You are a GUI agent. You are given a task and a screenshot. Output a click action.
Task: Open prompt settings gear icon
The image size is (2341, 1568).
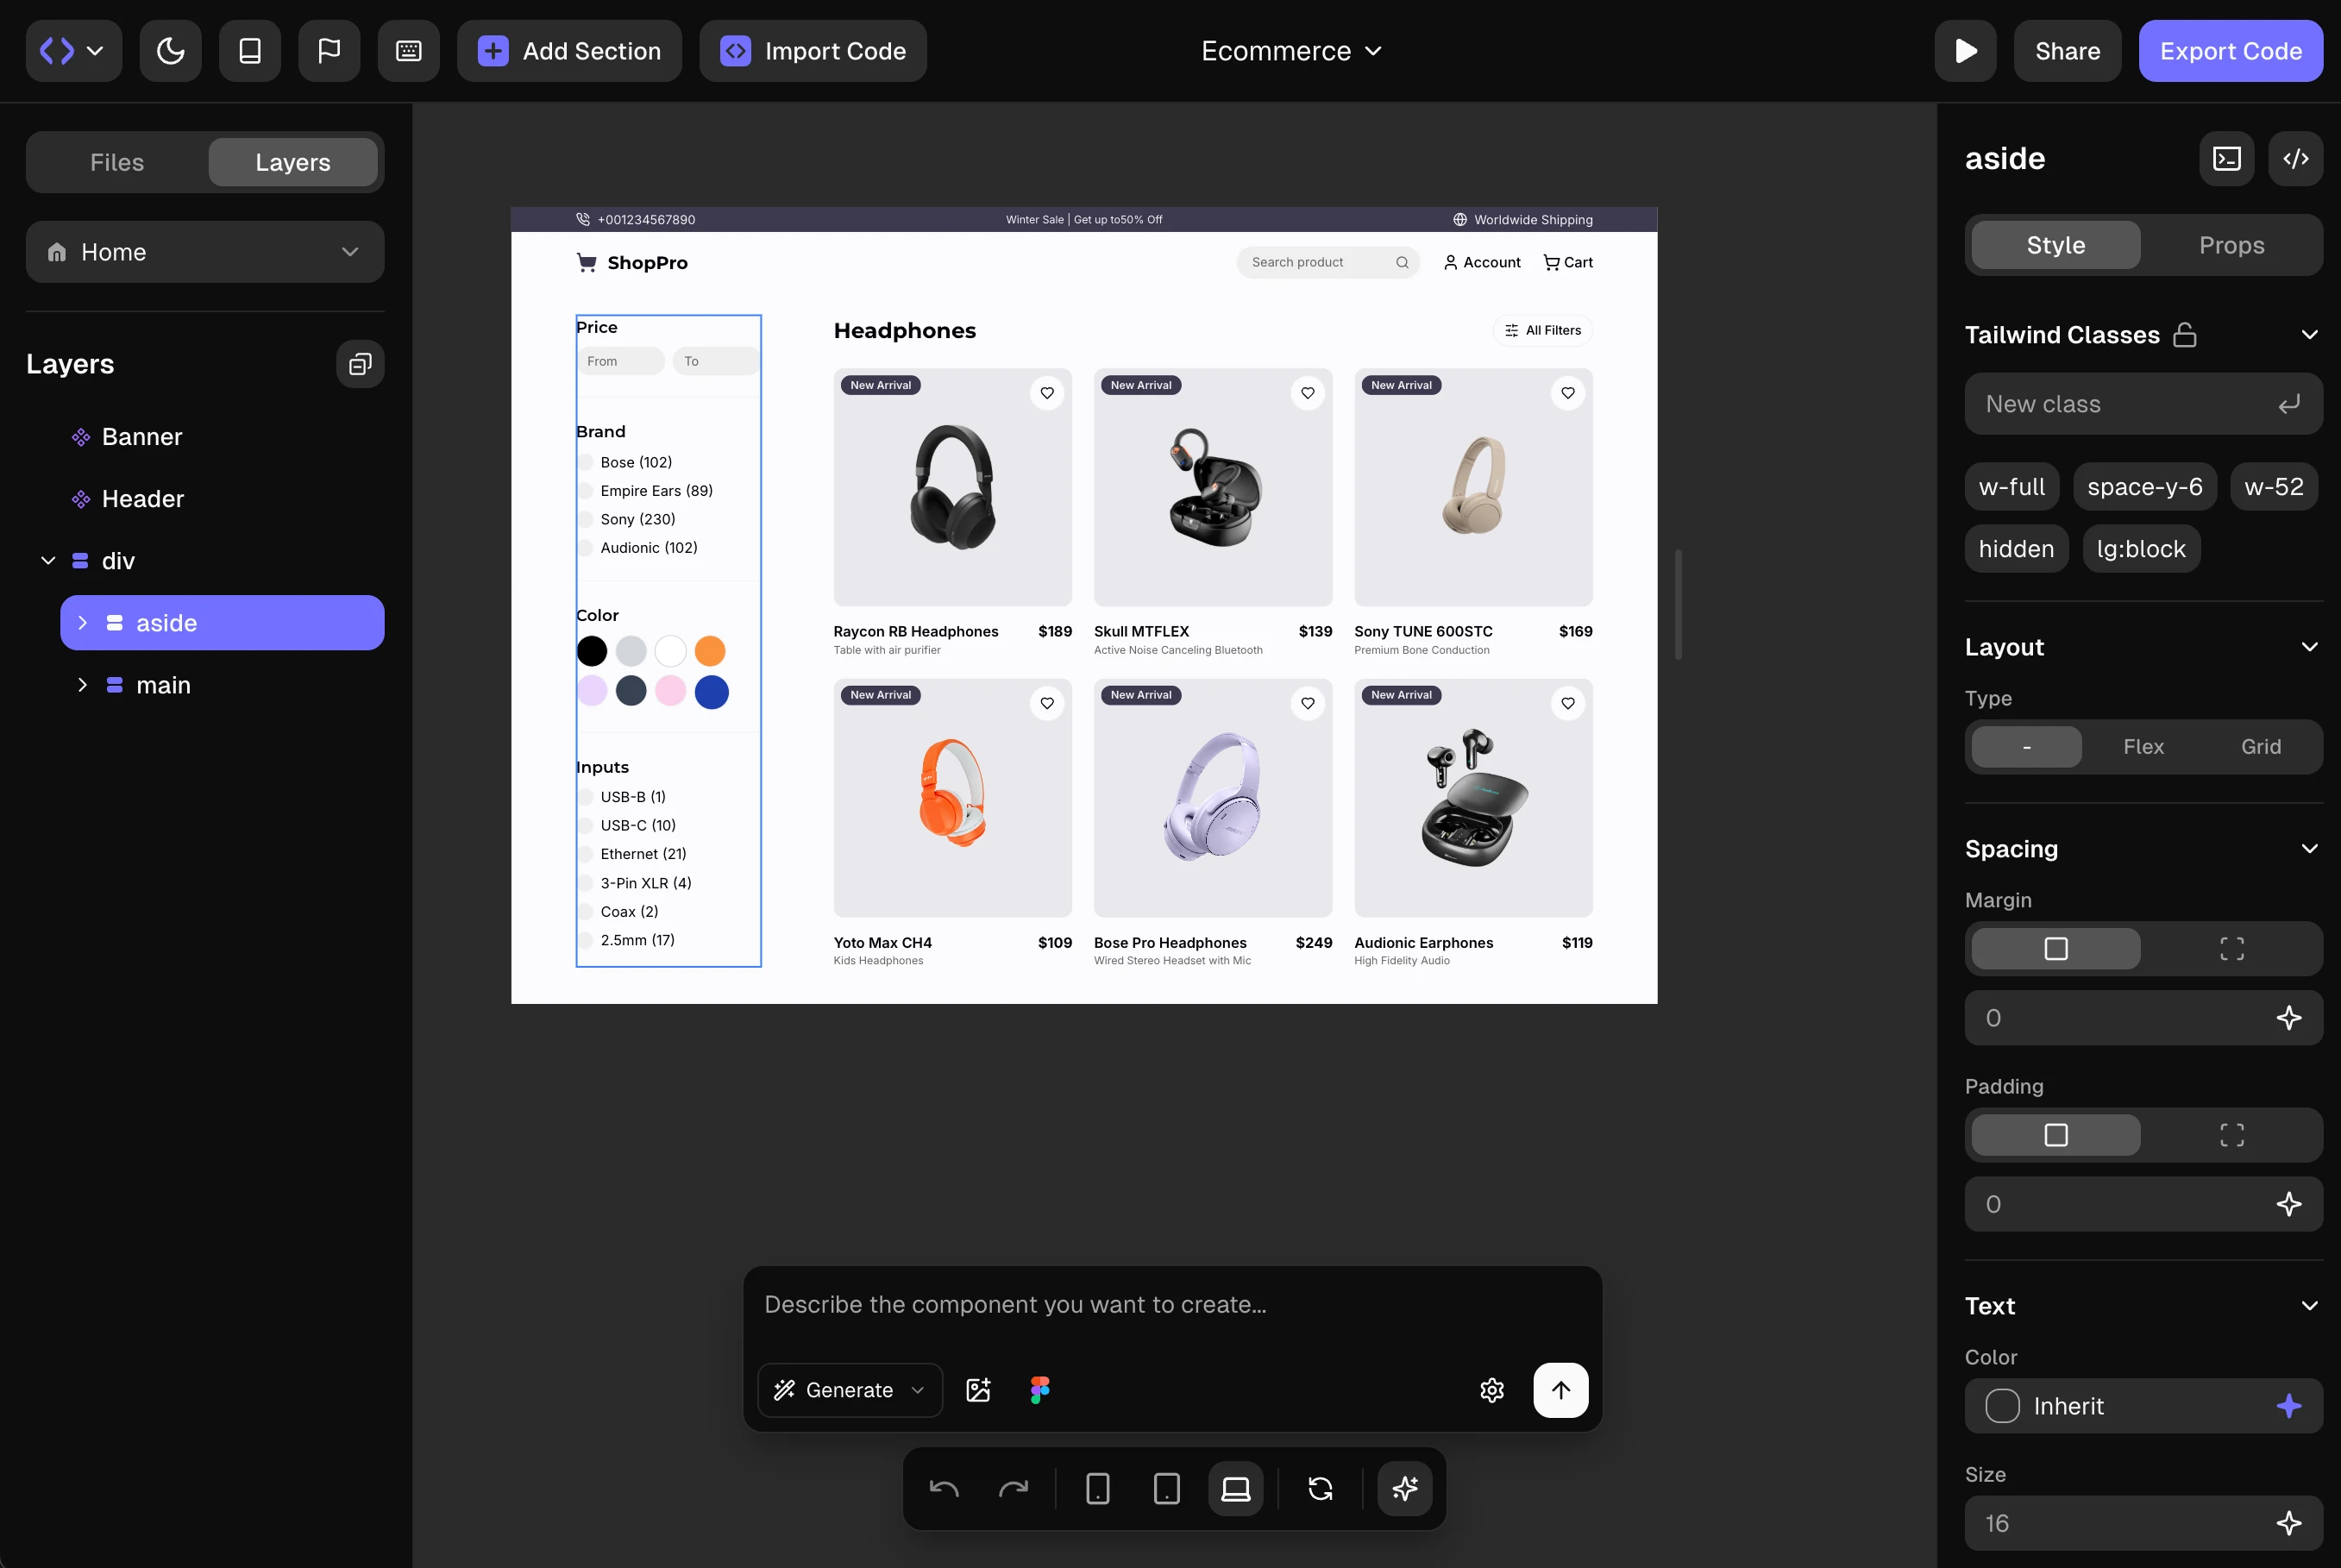click(1492, 1390)
